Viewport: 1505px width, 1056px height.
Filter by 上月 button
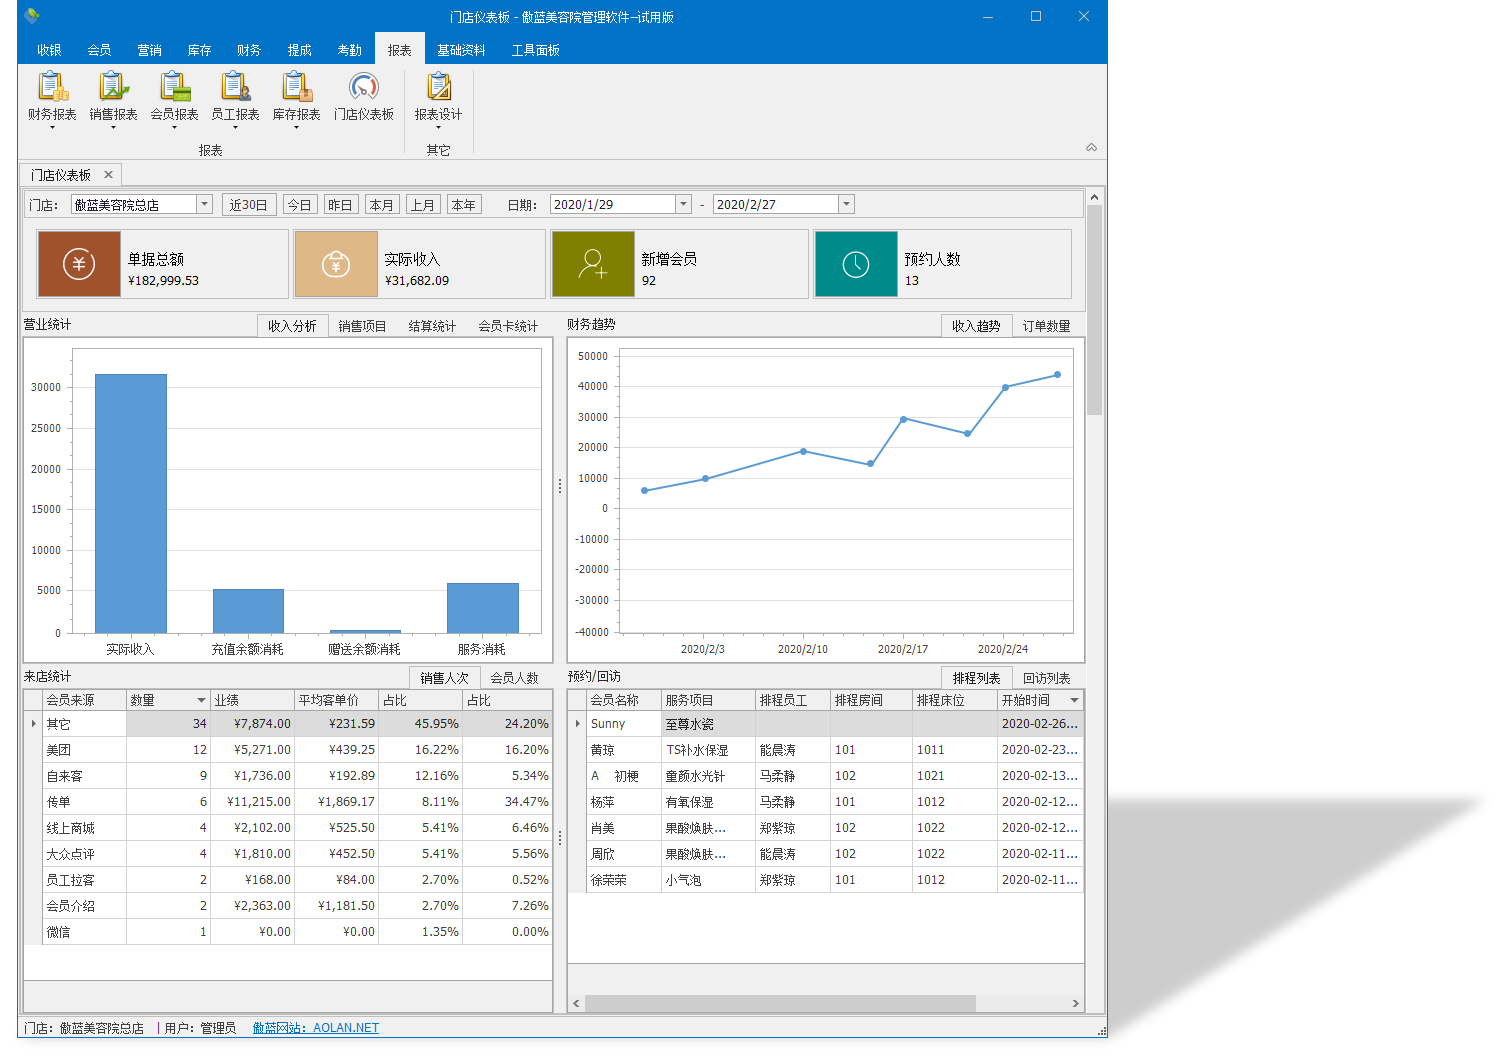[x=423, y=205]
